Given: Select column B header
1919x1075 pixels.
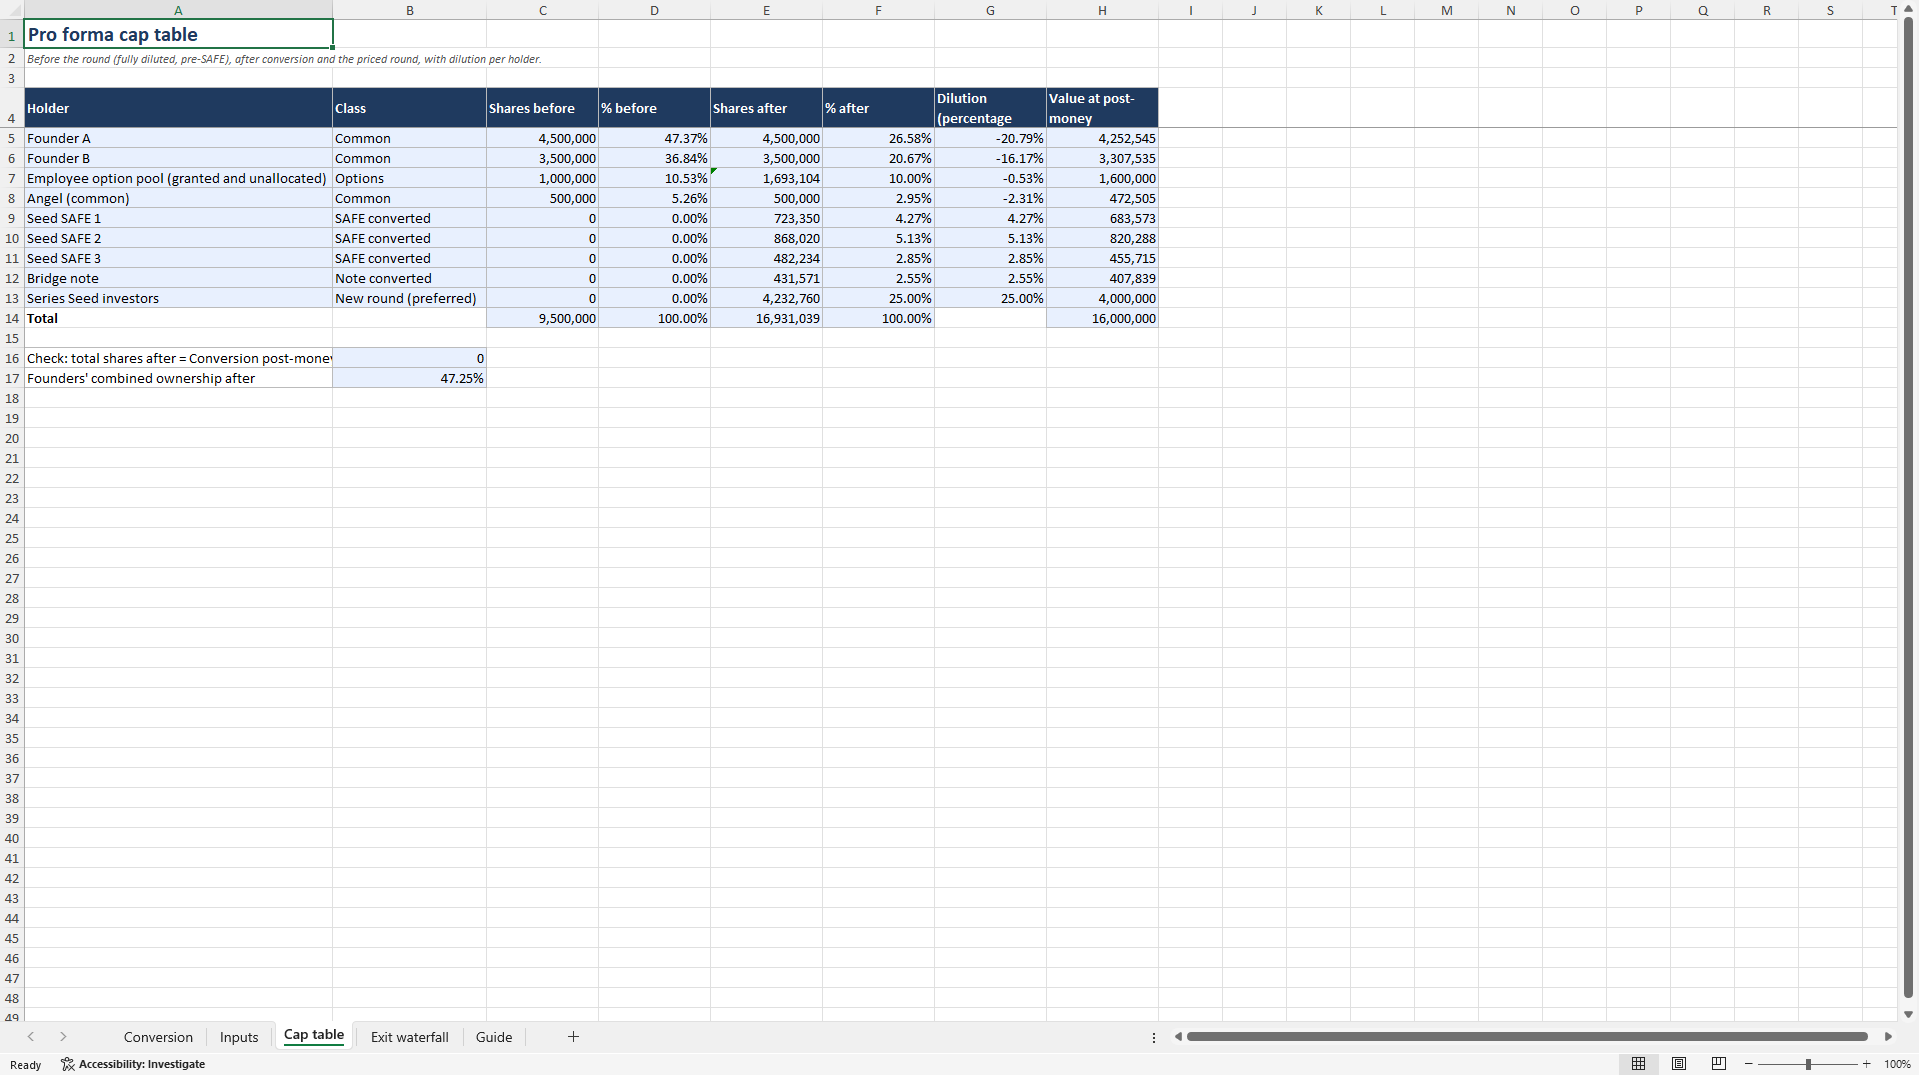Looking at the screenshot, I should (x=409, y=10).
